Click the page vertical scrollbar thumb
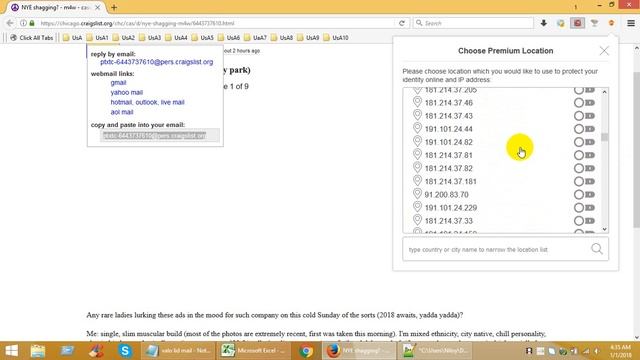The image size is (640, 360). 637,150
